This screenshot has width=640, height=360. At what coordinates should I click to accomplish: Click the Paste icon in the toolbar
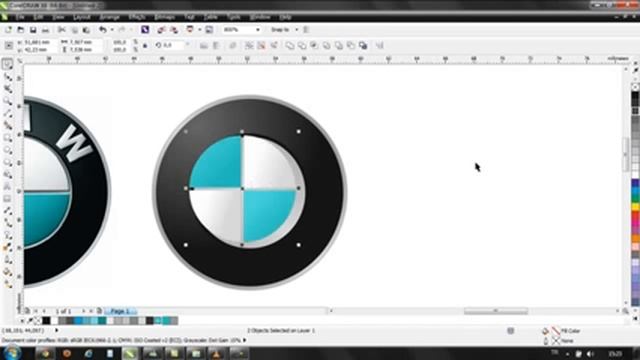click(x=86, y=30)
